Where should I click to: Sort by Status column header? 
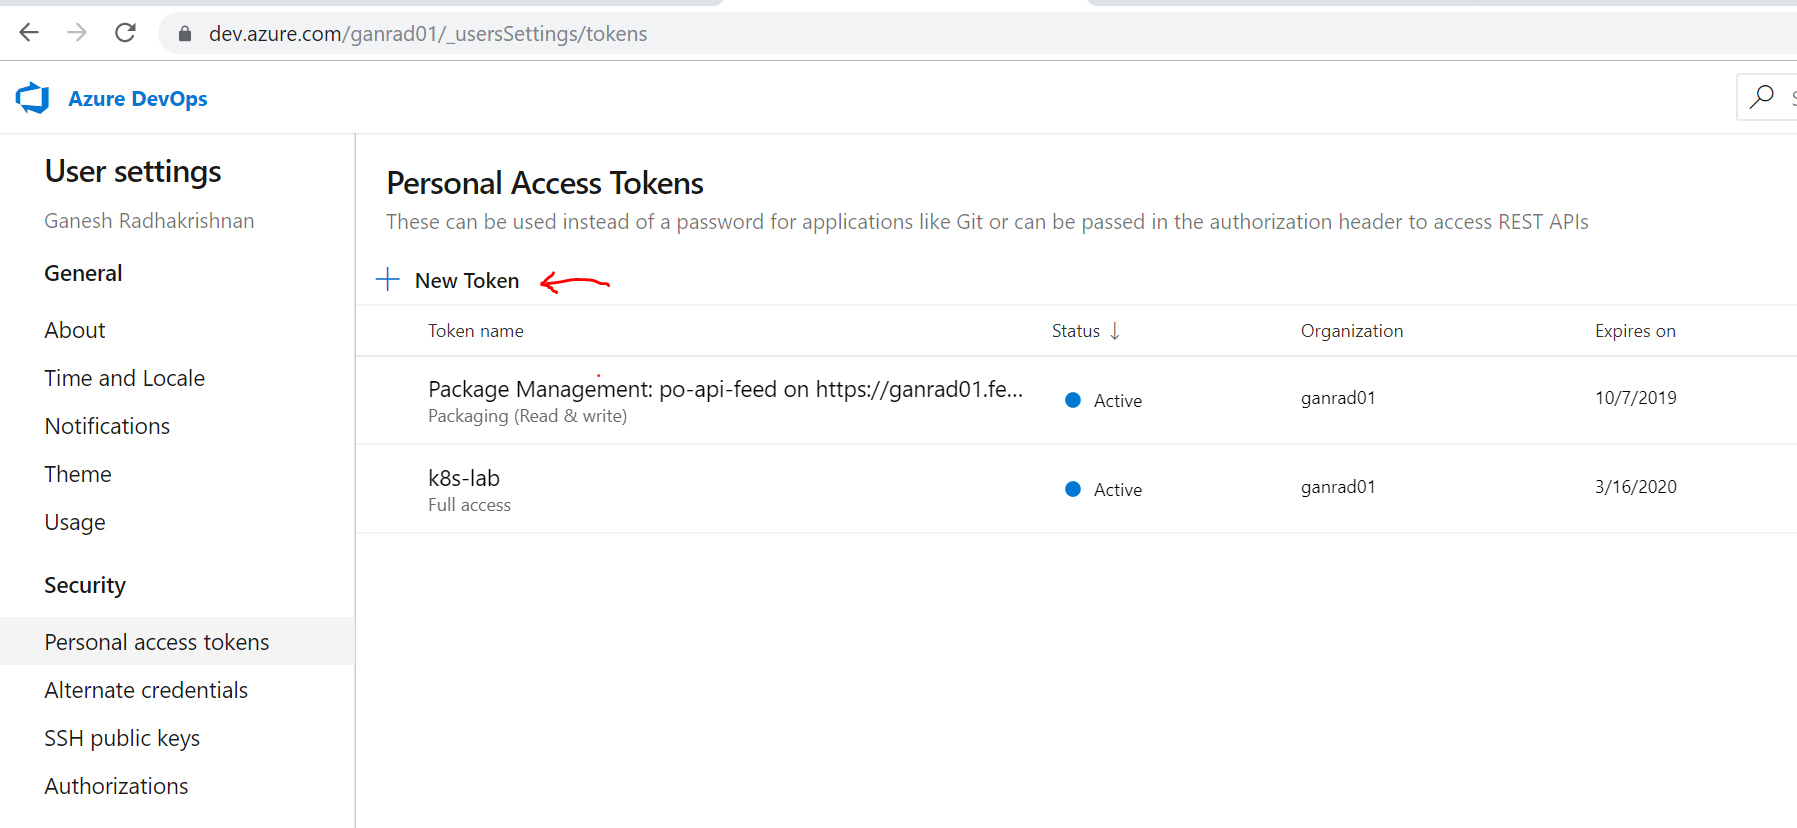point(1076,331)
